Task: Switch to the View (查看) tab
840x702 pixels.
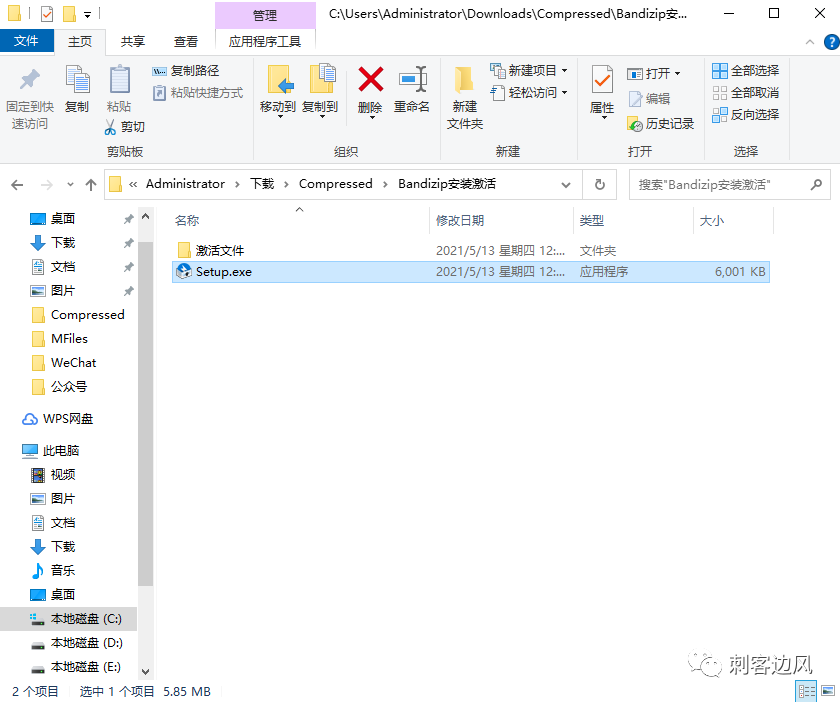Action: click(186, 41)
